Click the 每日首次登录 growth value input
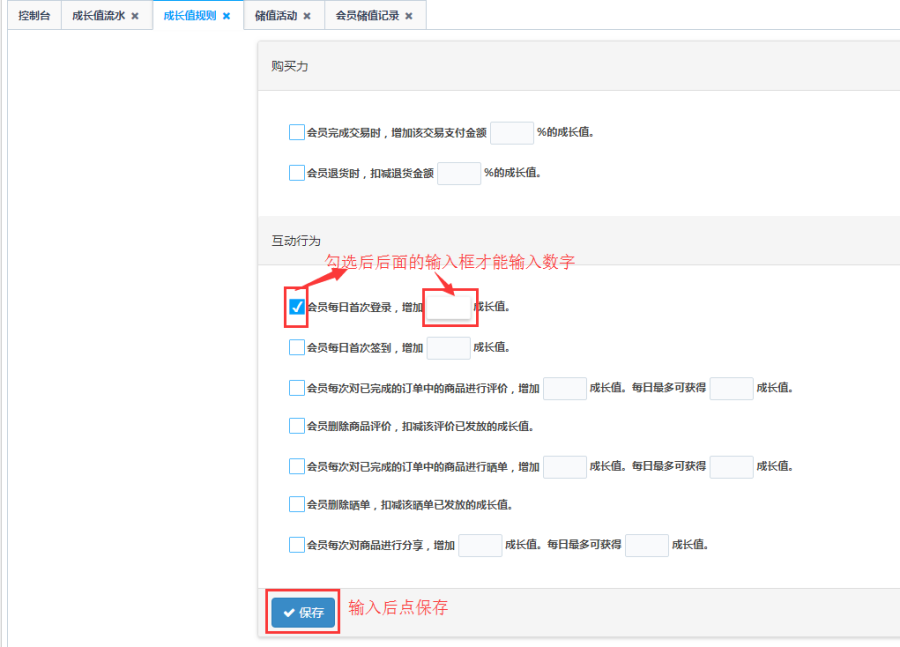 tap(448, 307)
